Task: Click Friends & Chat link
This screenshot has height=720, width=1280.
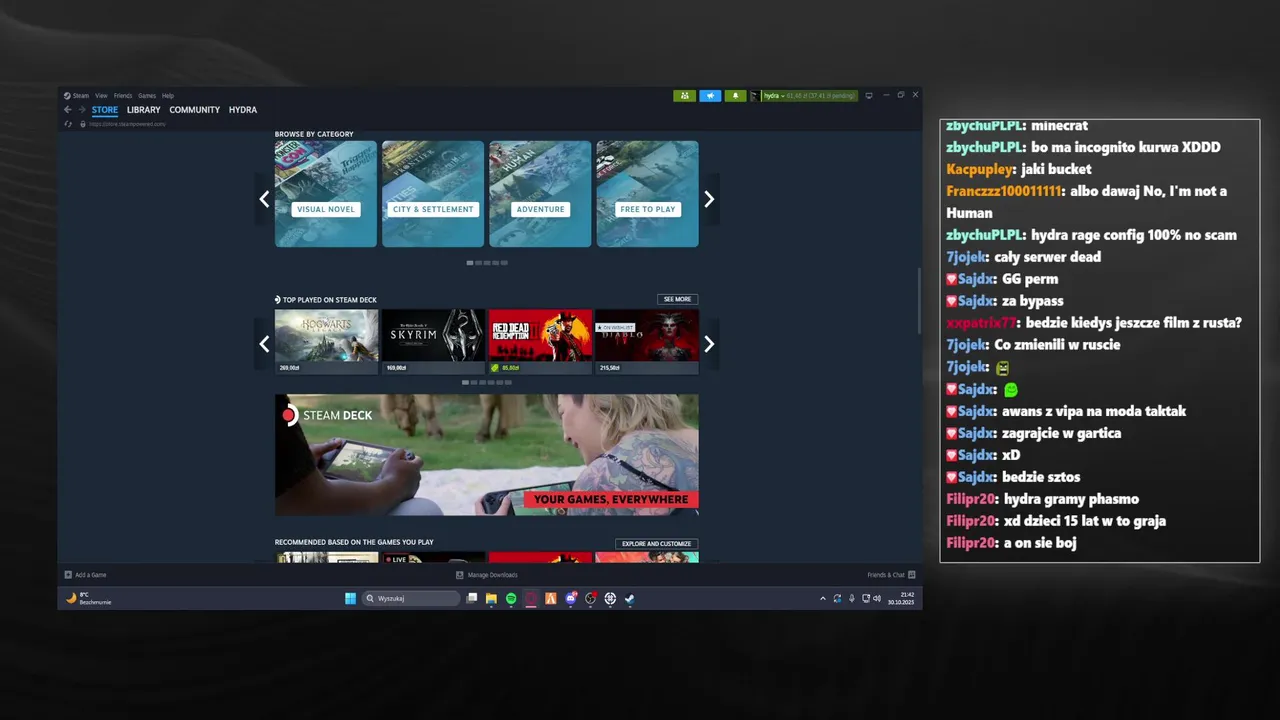Action: click(886, 575)
